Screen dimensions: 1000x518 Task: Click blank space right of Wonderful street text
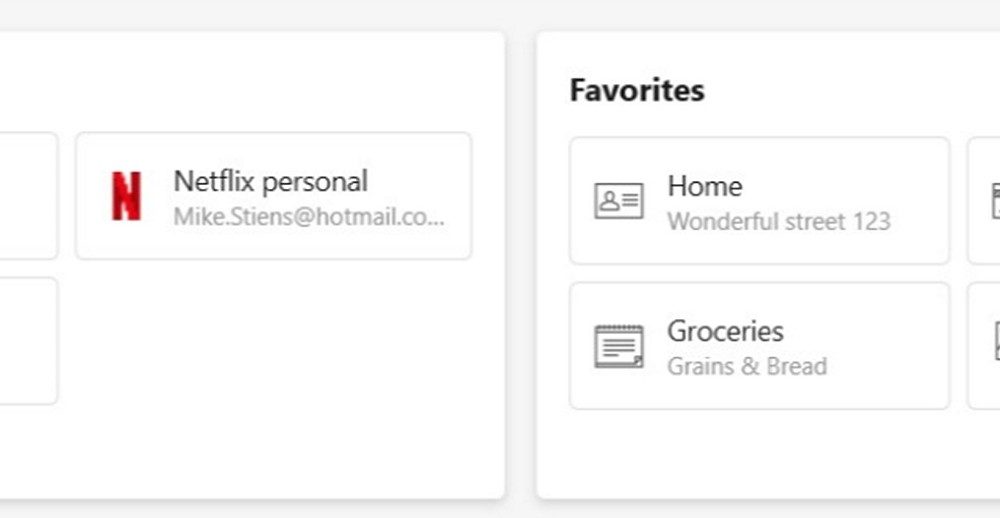pyautogui.click(x=918, y=221)
